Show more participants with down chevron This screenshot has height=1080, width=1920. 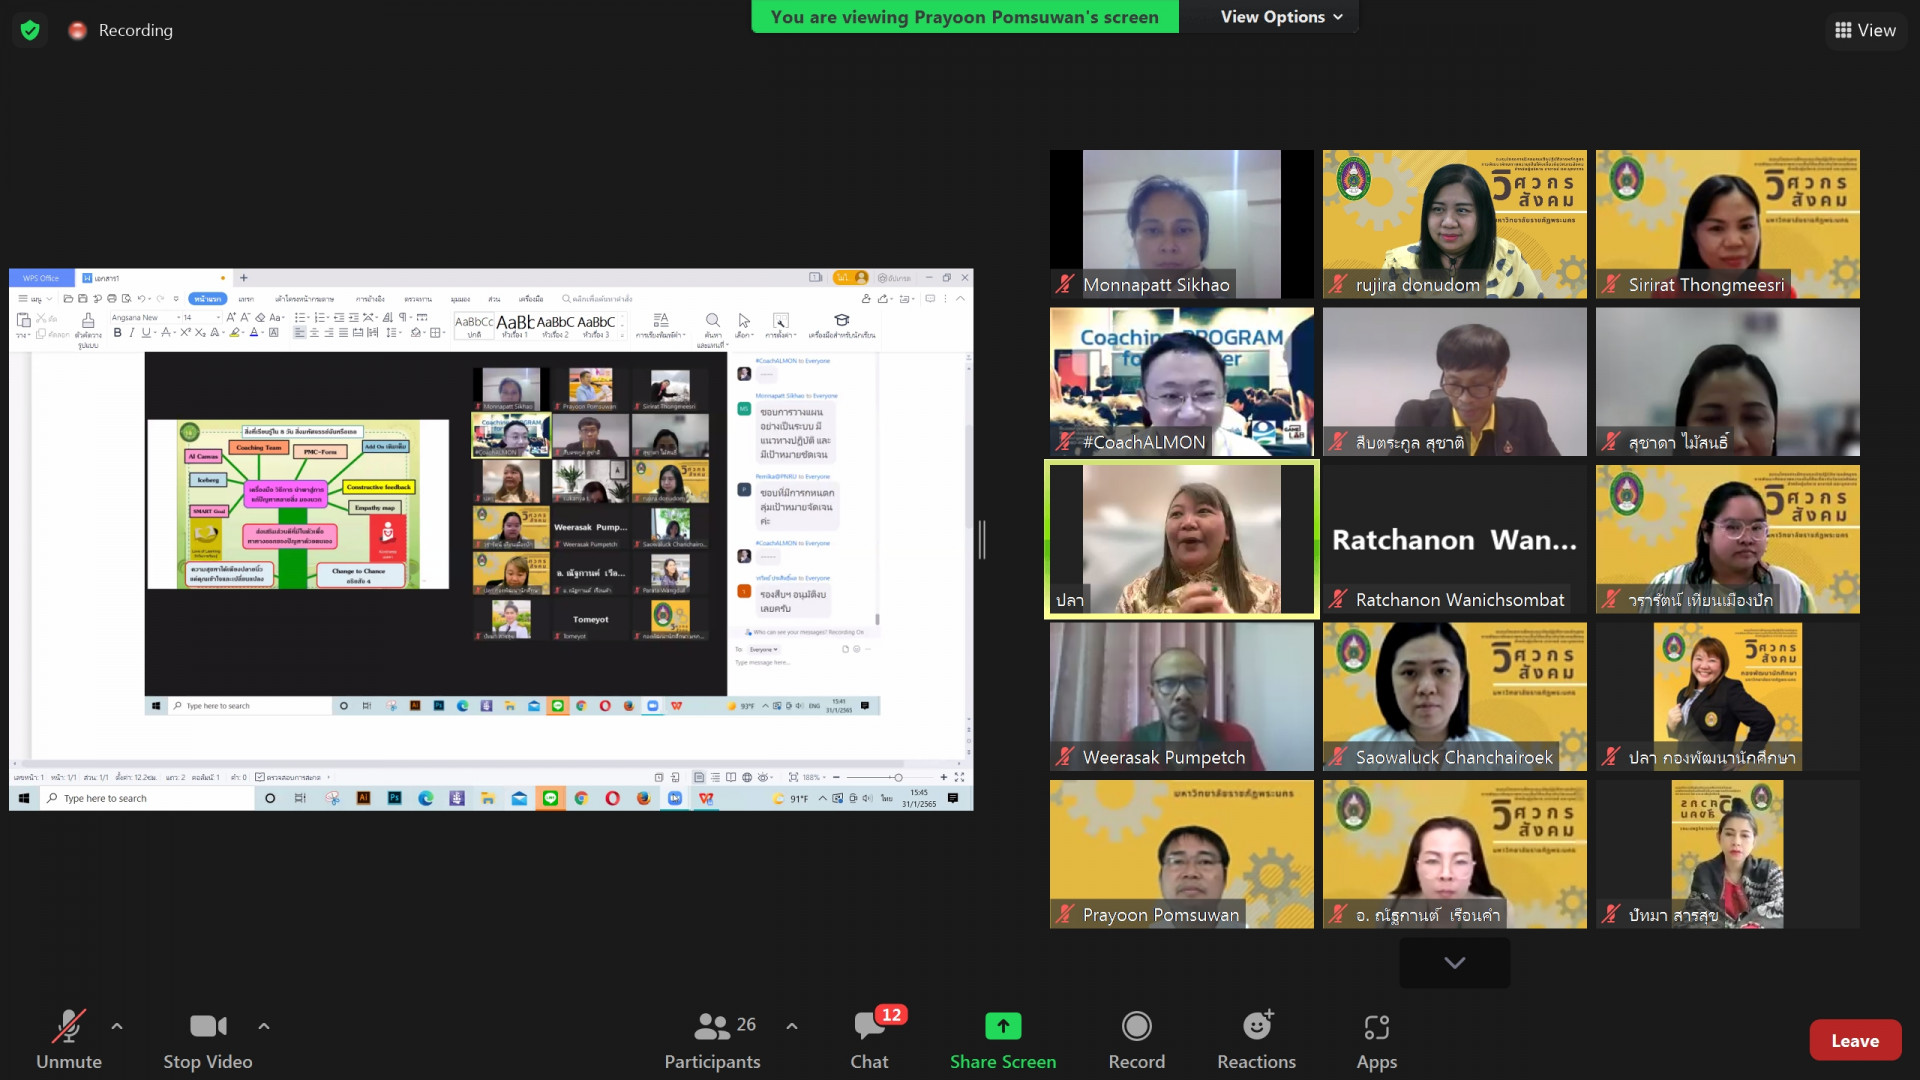(x=1455, y=962)
